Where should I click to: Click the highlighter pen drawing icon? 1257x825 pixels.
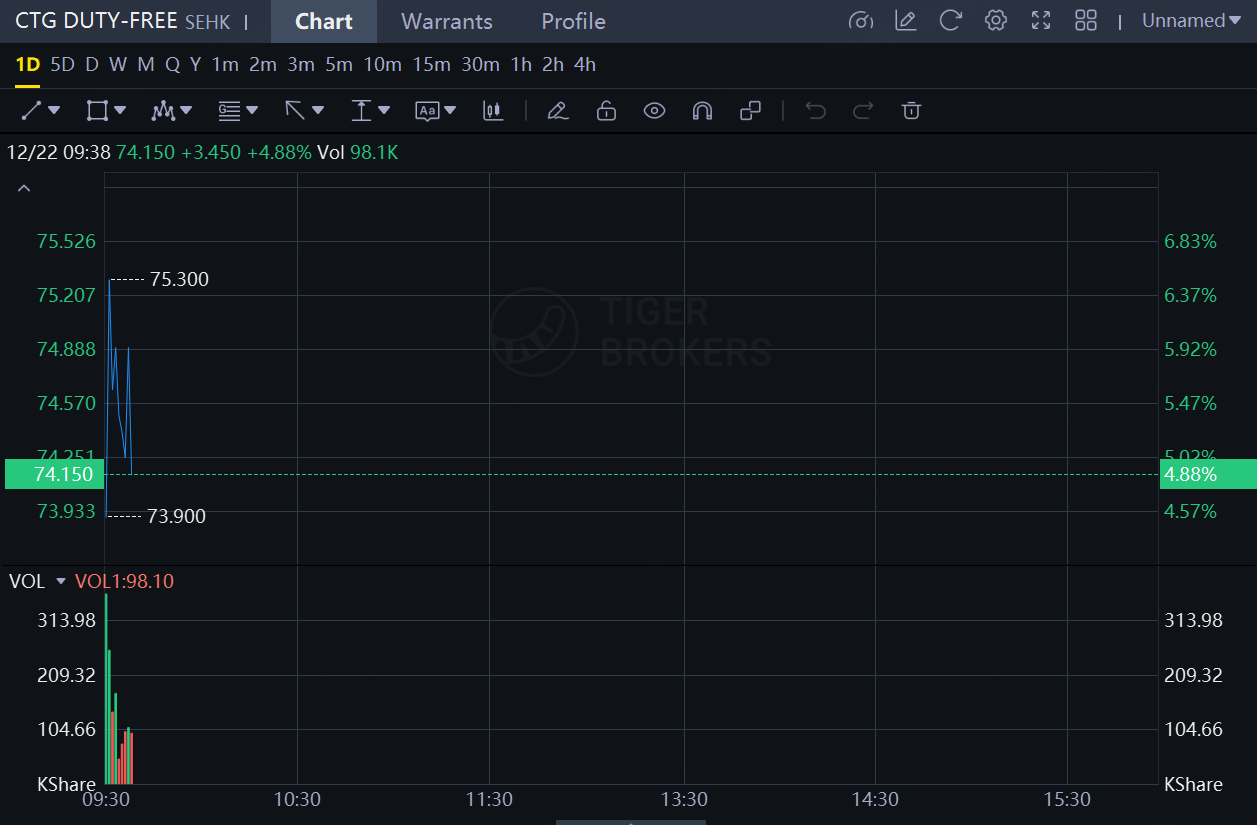(558, 111)
